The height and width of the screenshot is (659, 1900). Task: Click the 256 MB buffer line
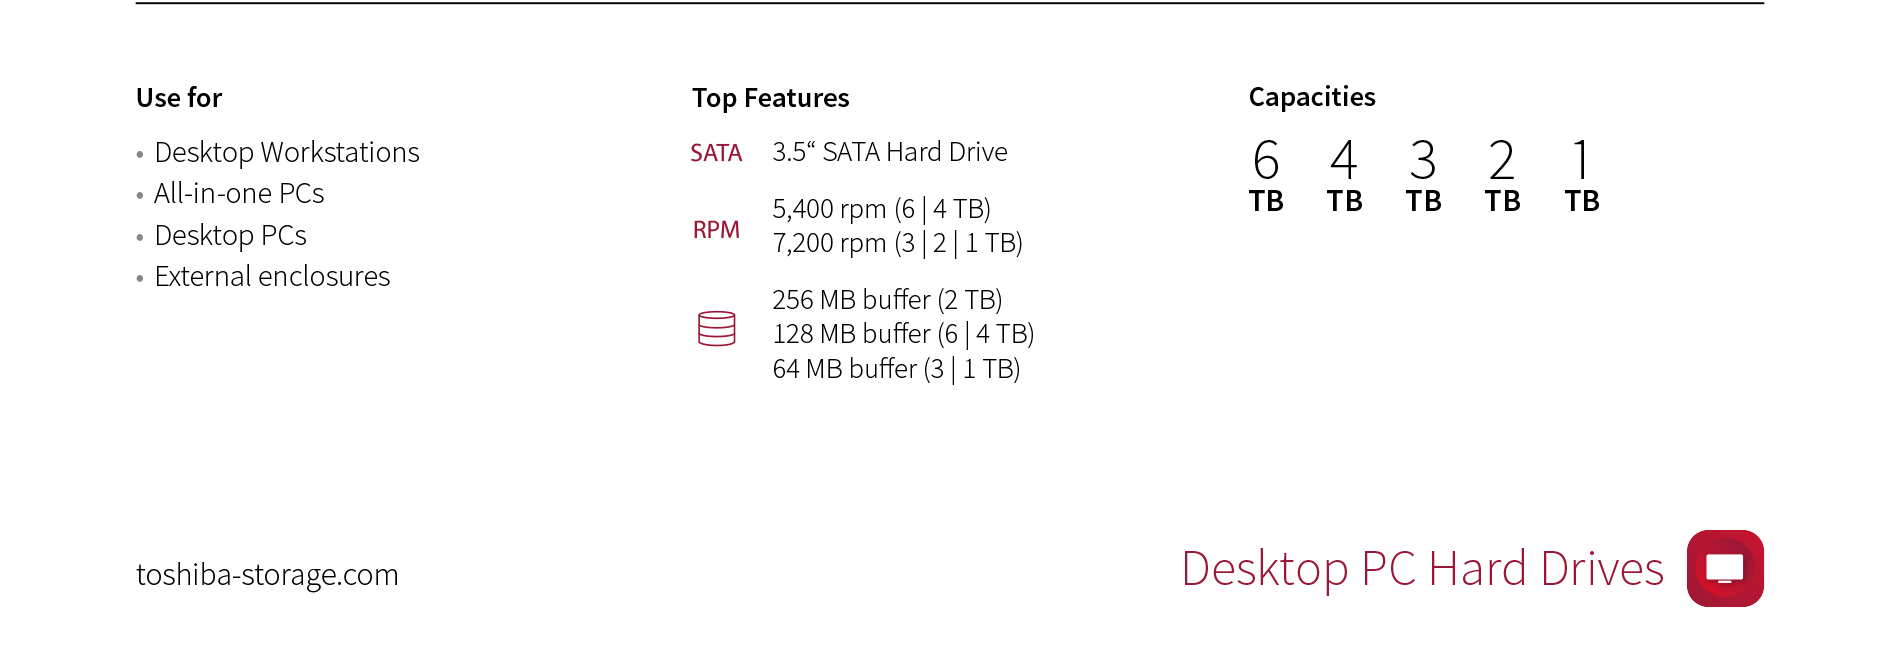click(x=887, y=300)
